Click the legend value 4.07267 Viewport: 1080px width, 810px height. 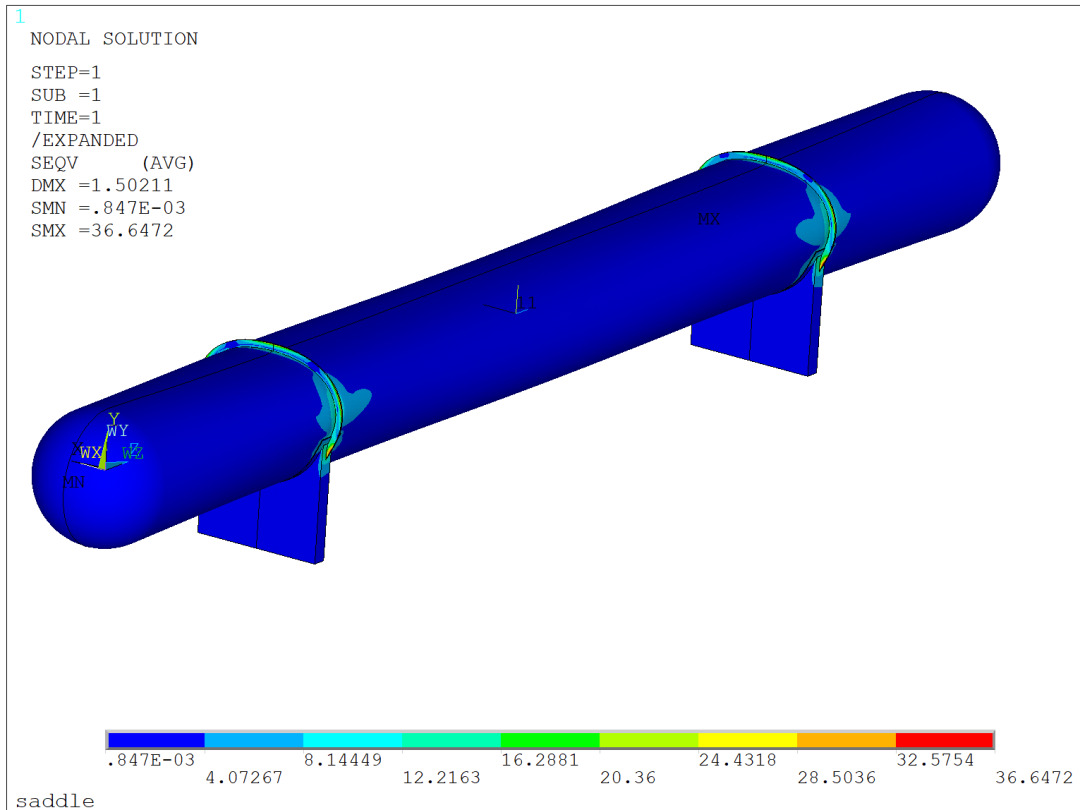coord(244,778)
